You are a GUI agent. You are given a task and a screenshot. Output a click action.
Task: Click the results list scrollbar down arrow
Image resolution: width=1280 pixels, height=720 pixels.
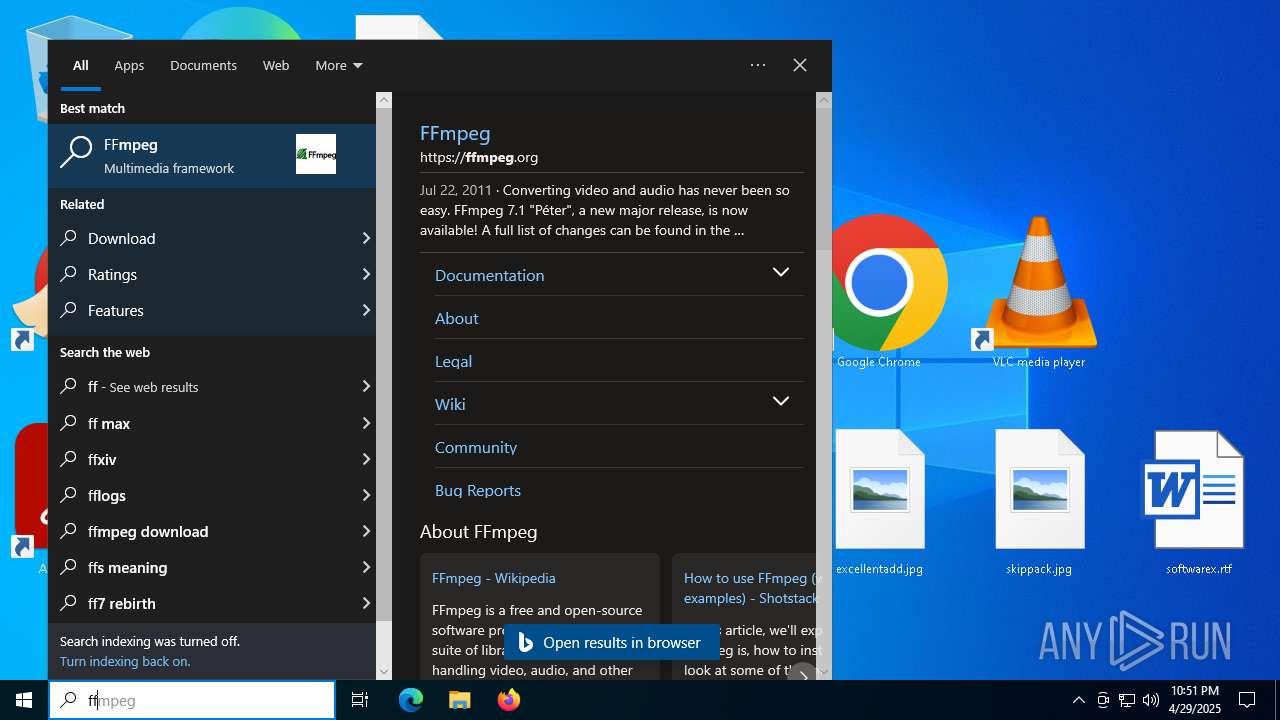[384, 672]
